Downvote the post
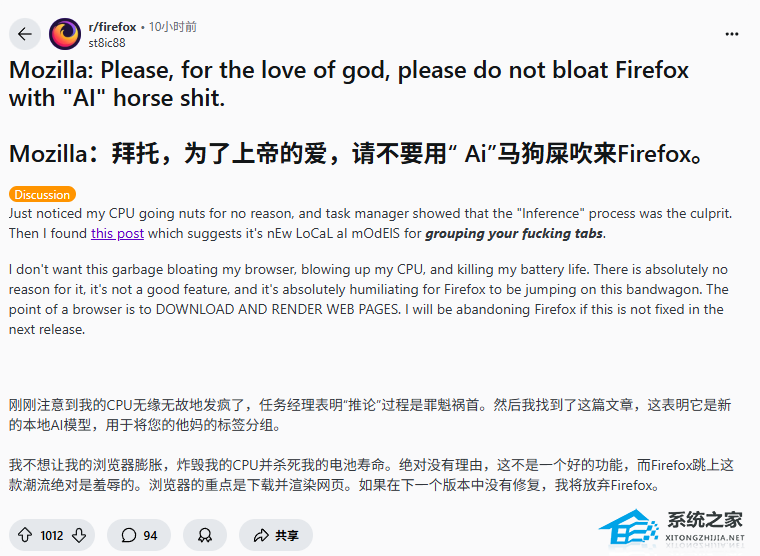This screenshot has width=760, height=556. 79,535
